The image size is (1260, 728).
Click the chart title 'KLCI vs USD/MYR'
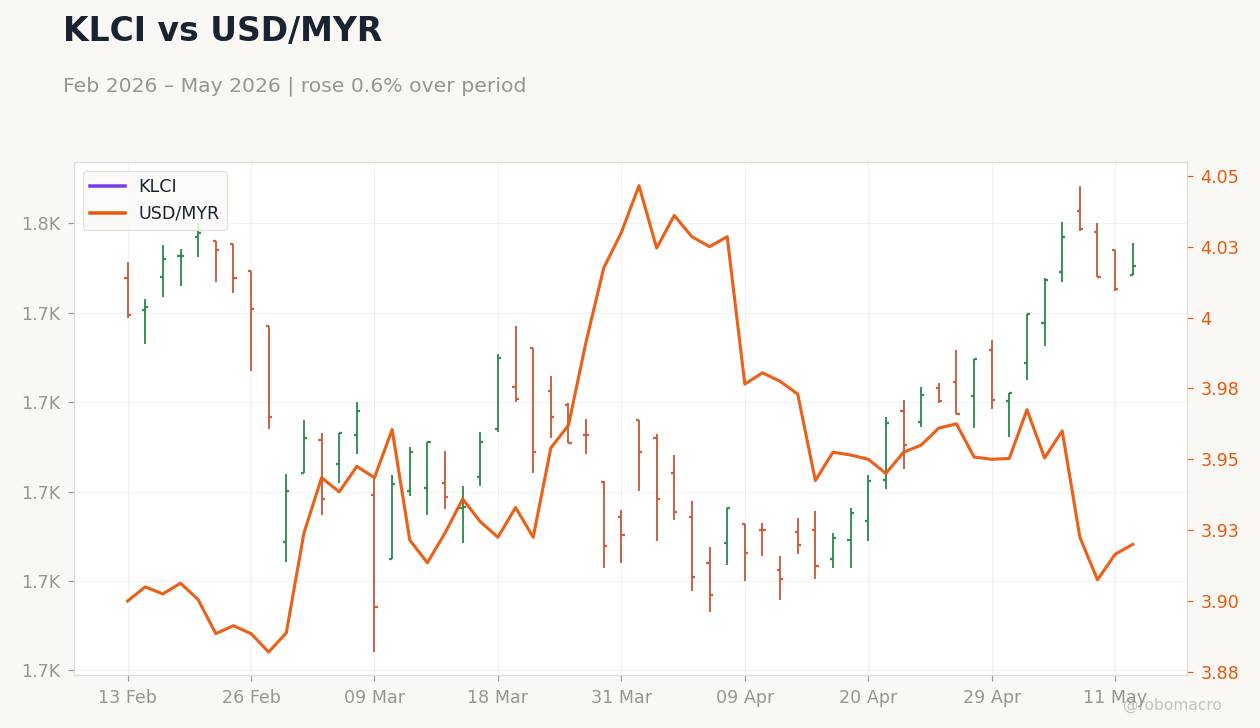coord(222,31)
